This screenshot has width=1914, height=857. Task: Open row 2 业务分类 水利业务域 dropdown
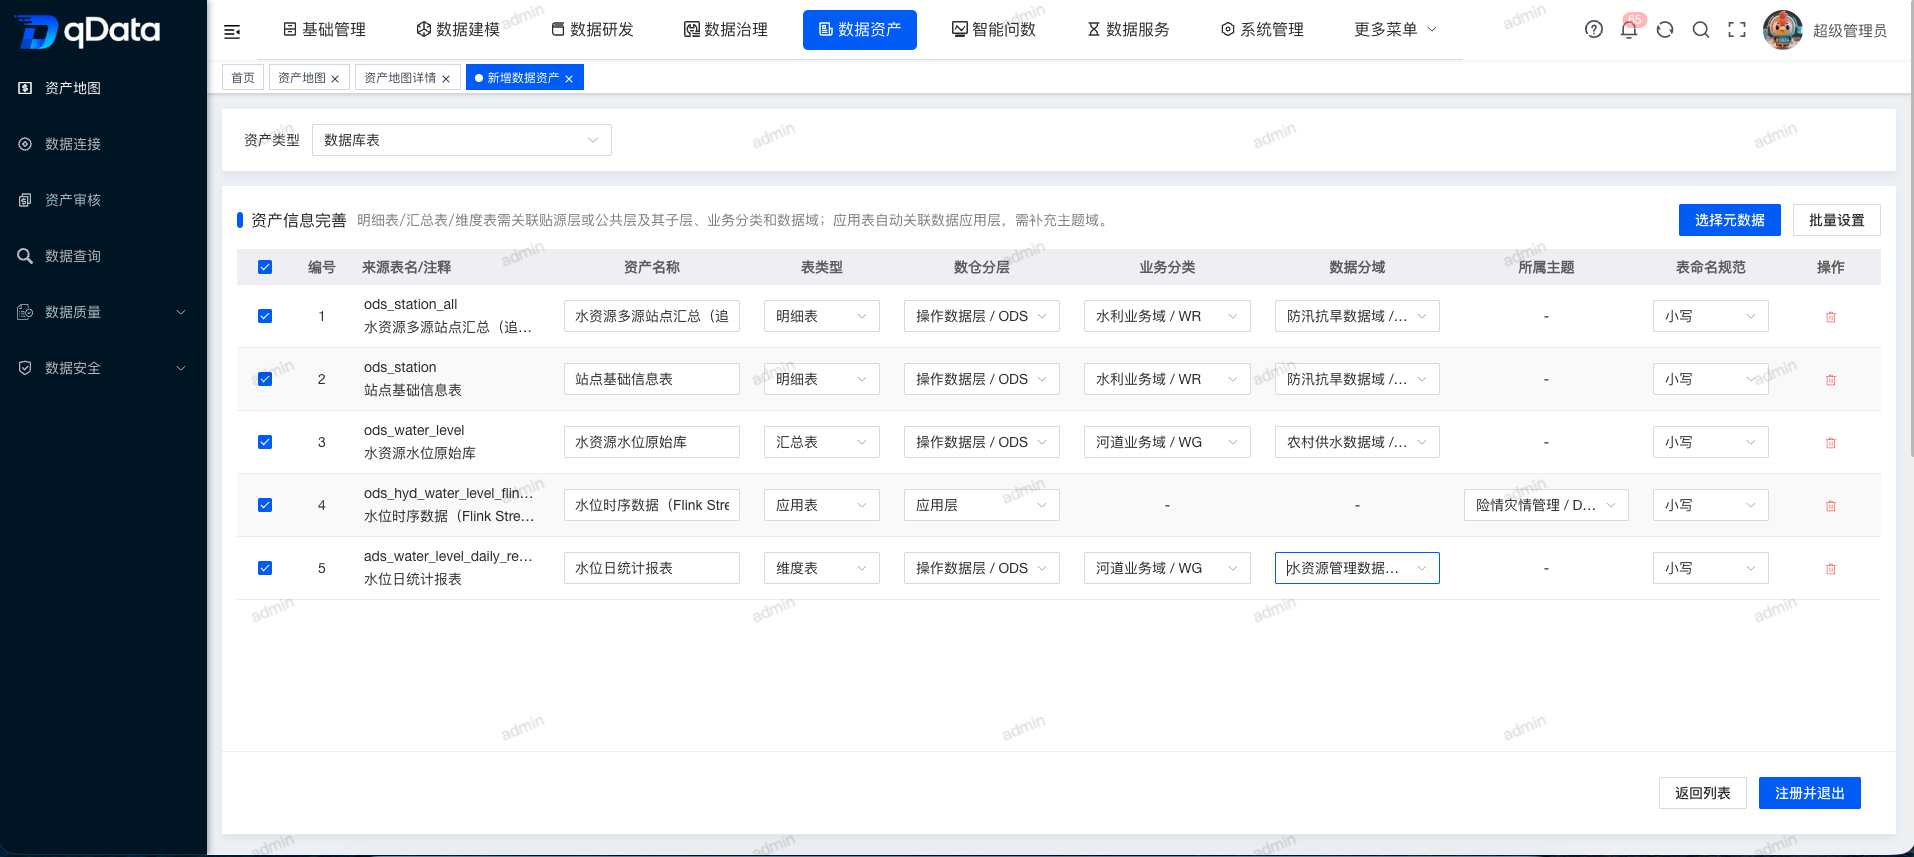1167,379
